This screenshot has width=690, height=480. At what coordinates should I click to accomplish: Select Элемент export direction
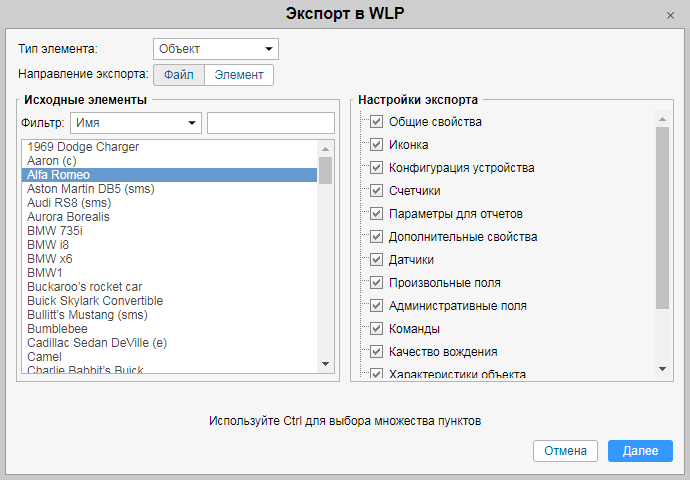pyautogui.click(x=239, y=75)
